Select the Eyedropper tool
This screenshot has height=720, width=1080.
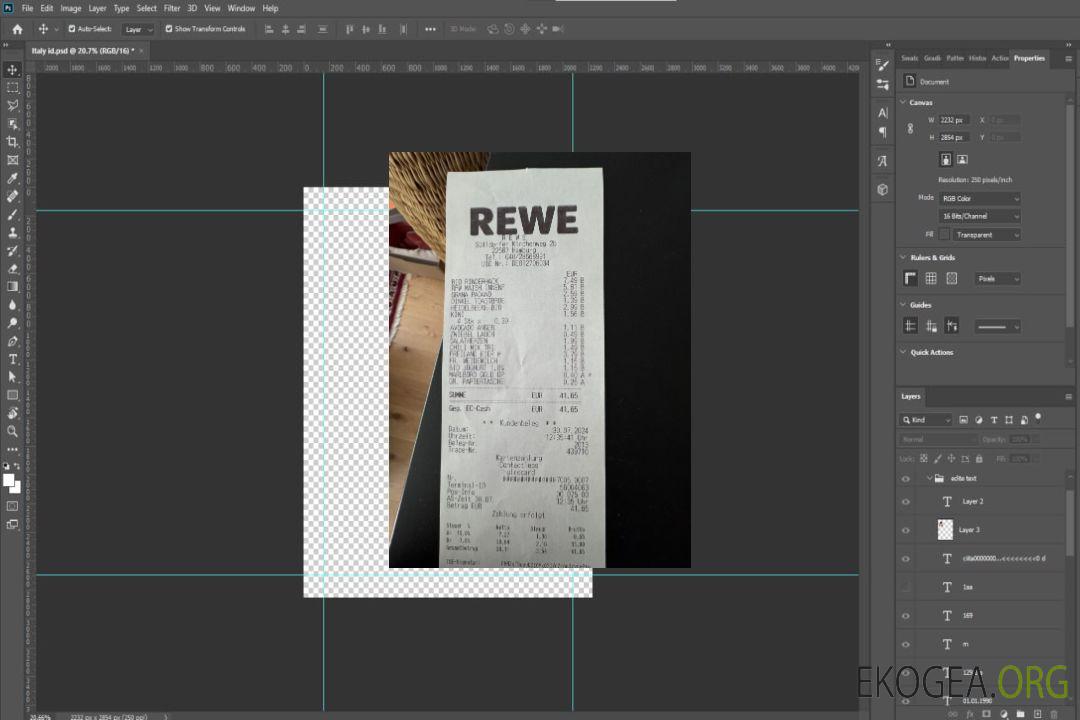click(12, 178)
